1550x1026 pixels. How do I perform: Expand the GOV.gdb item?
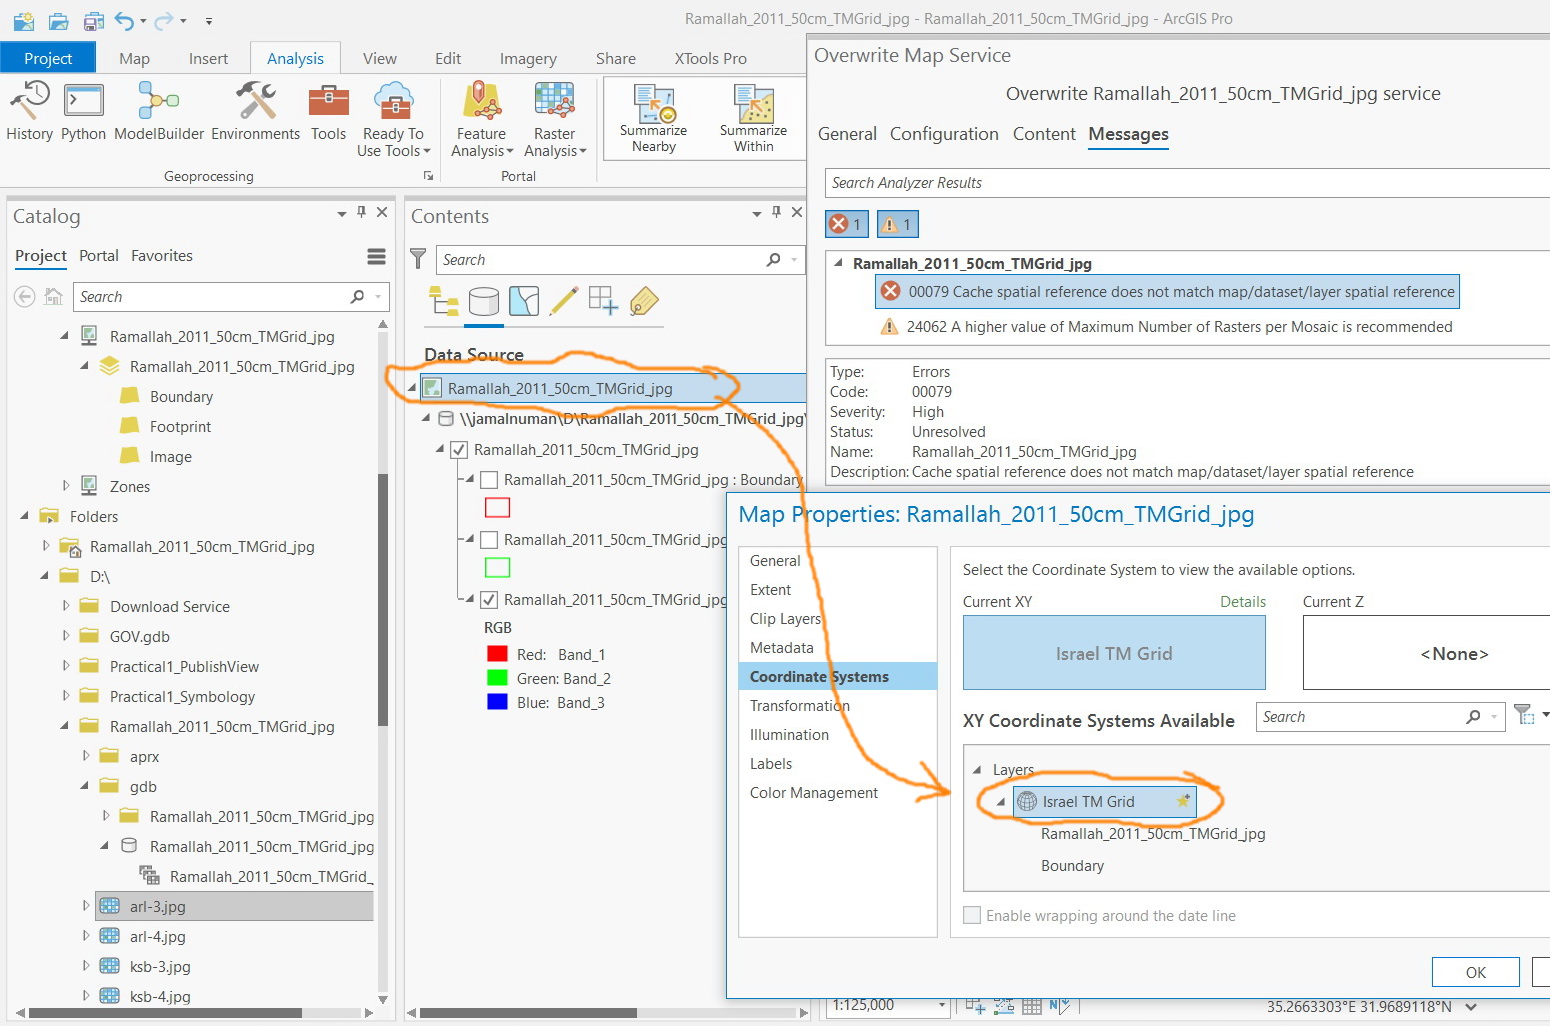(x=66, y=636)
